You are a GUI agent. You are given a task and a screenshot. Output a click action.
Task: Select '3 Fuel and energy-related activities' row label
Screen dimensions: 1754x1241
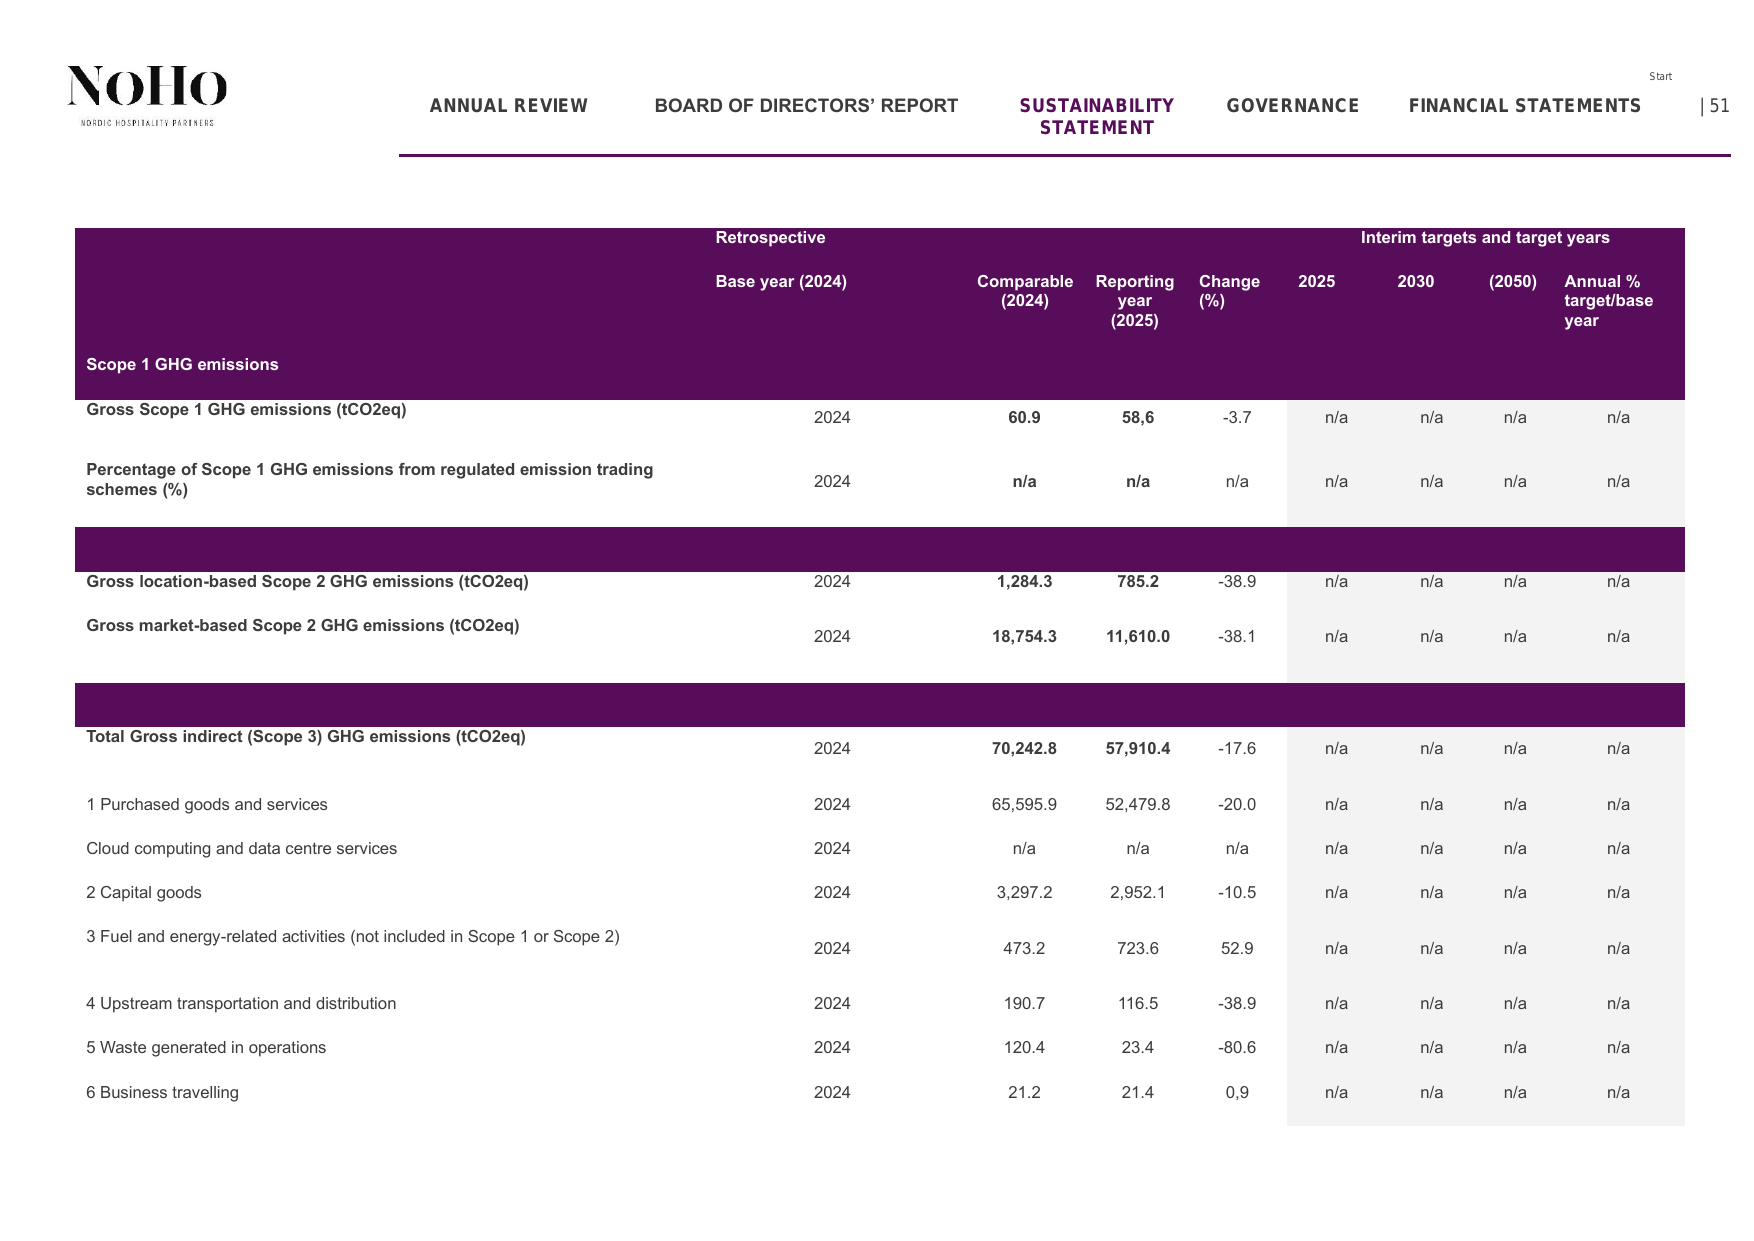point(353,937)
